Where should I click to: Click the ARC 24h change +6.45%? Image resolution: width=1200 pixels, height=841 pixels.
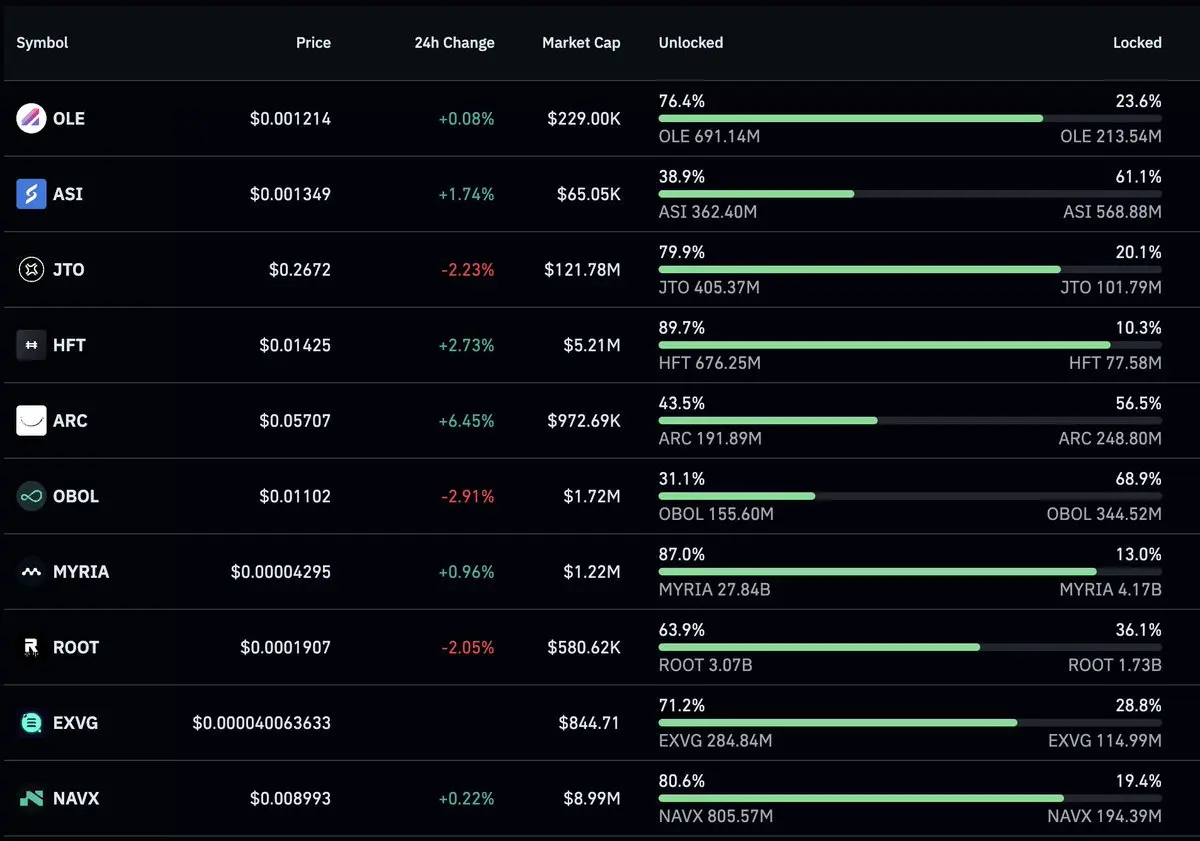[466, 421]
